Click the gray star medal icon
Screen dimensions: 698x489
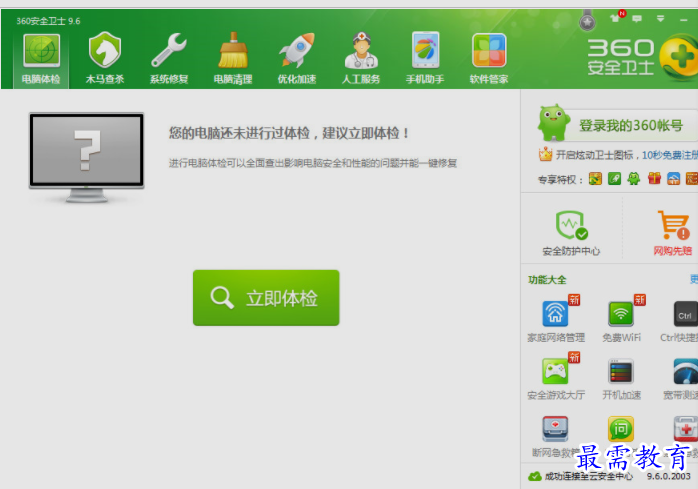point(587,22)
